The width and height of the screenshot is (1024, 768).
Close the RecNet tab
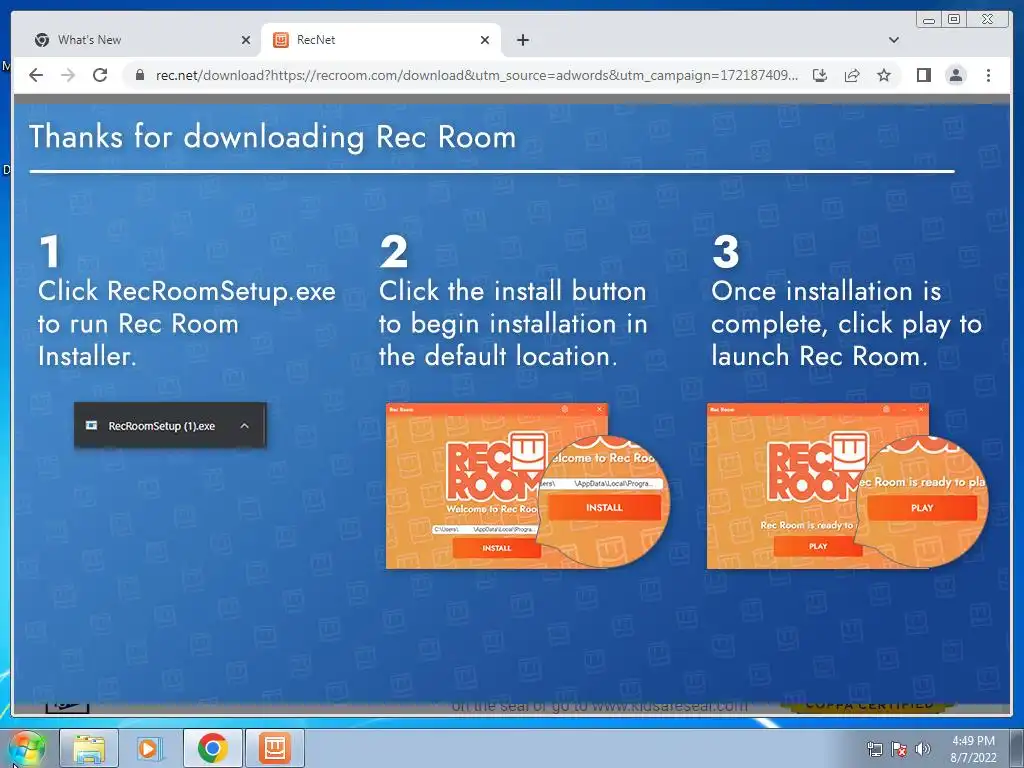(x=485, y=40)
